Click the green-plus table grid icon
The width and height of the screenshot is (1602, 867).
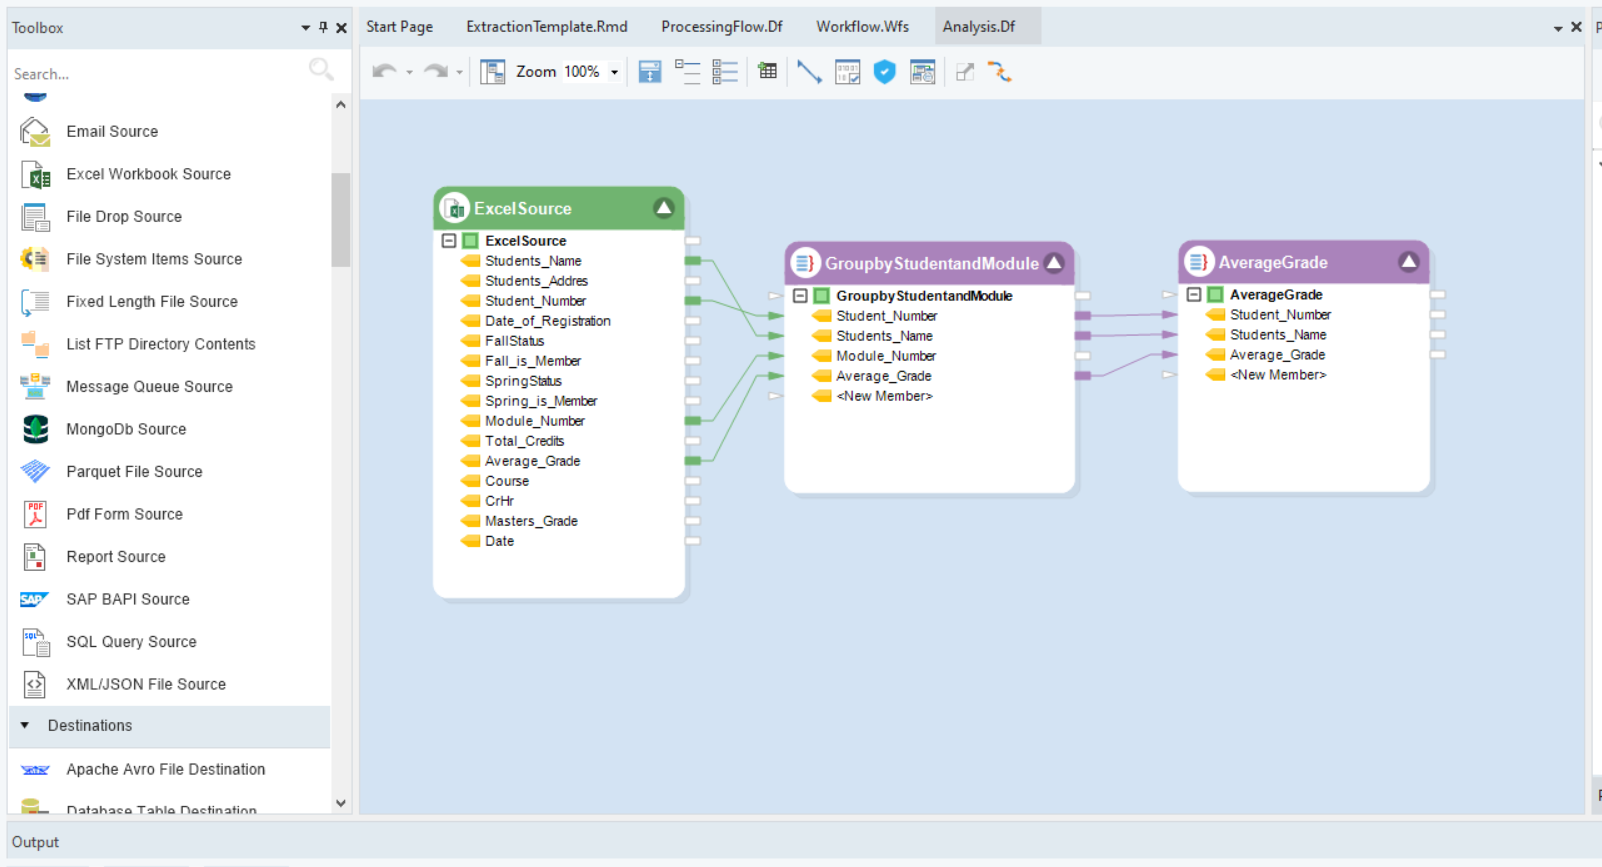tap(767, 72)
